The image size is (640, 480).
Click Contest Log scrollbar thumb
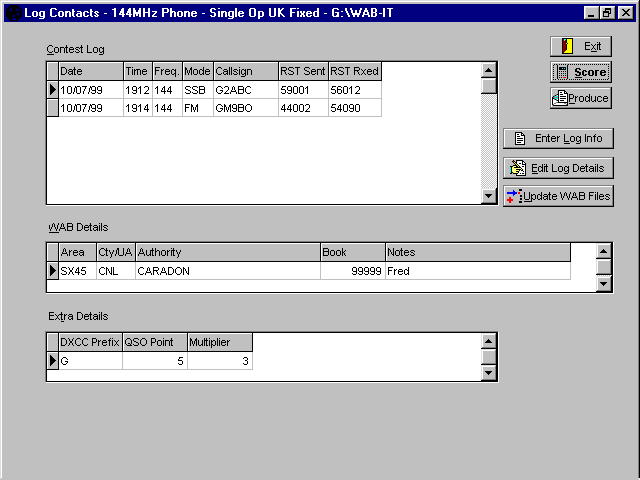[489, 86]
